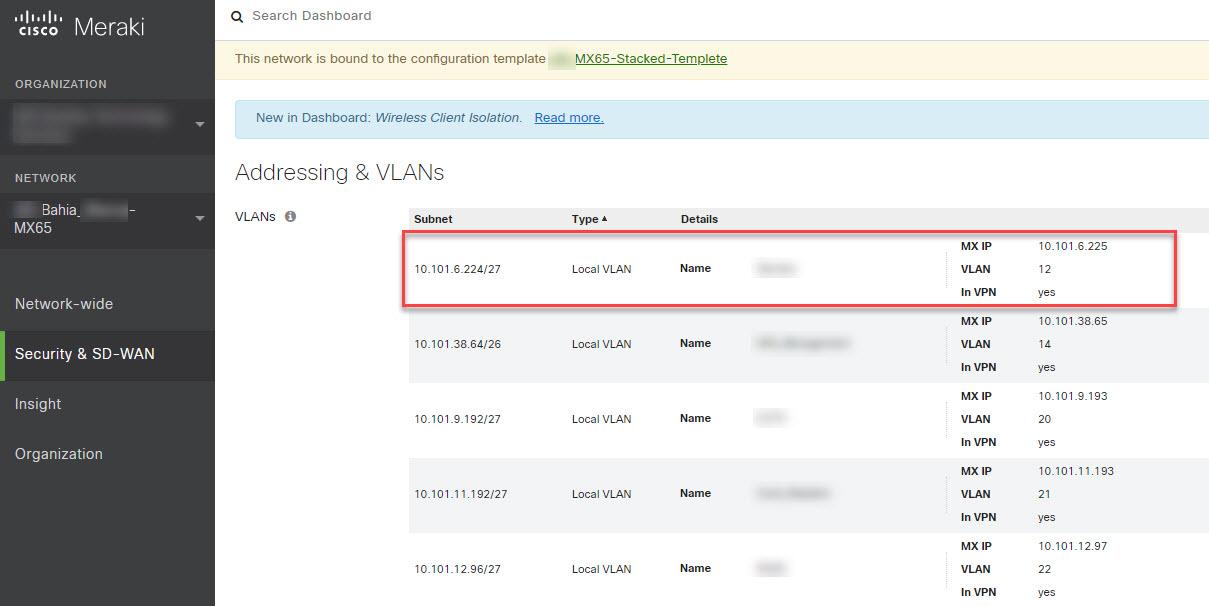The image size is (1209, 606).
Task: Open subnet 10.101.12.96/27 details
Action: [x=458, y=568]
